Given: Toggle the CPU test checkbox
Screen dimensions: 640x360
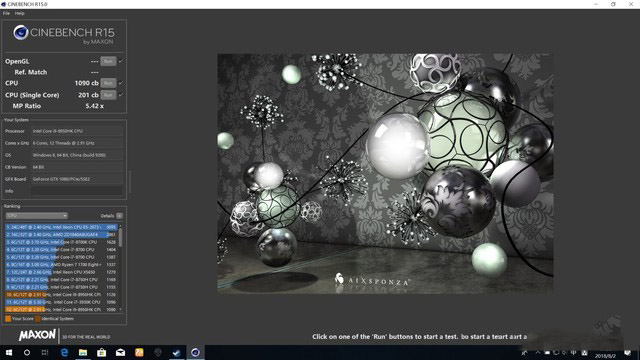Looking at the screenshot, I should point(121,83).
